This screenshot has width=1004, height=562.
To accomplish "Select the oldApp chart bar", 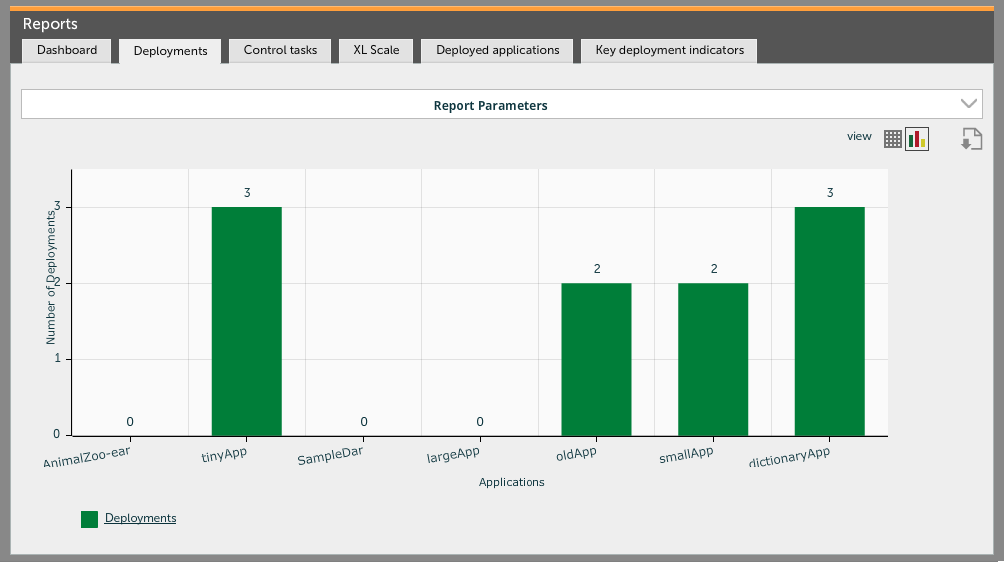I will 596,358.
